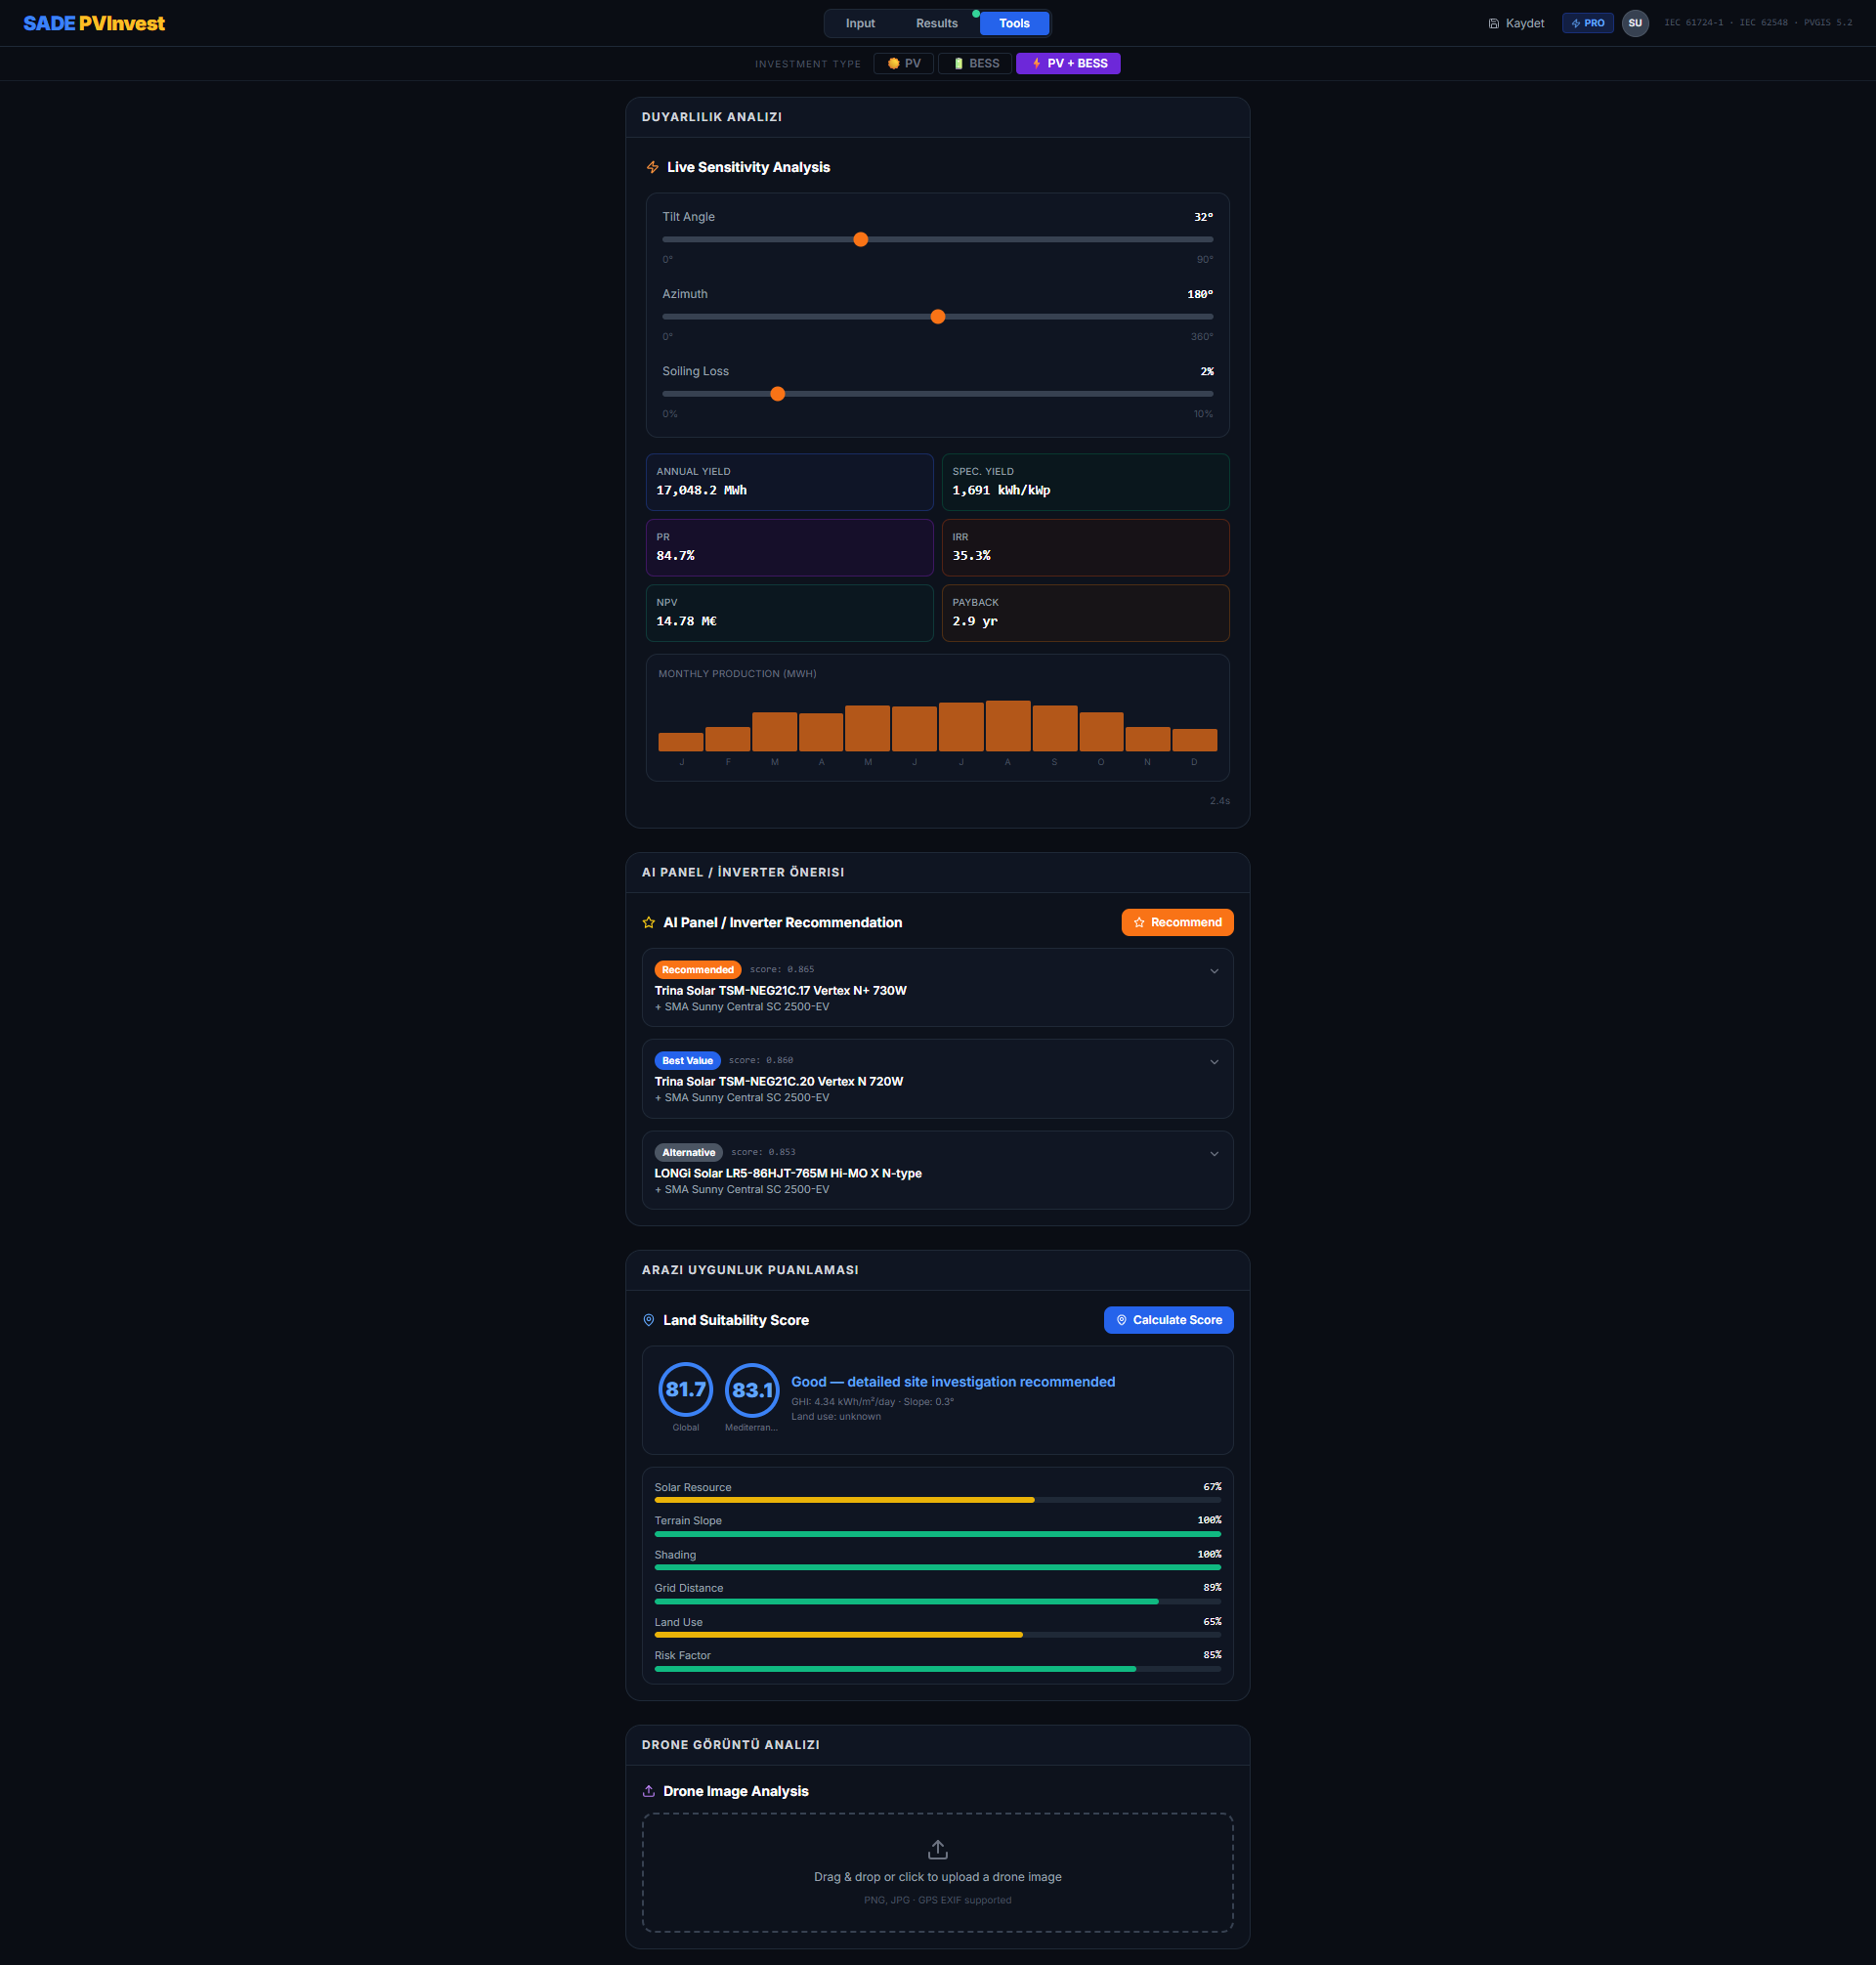The width and height of the screenshot is (1876, 1965).
Task: Click 'Good — detailed site investigation recommended' text
Action: tap(953, 1381)
